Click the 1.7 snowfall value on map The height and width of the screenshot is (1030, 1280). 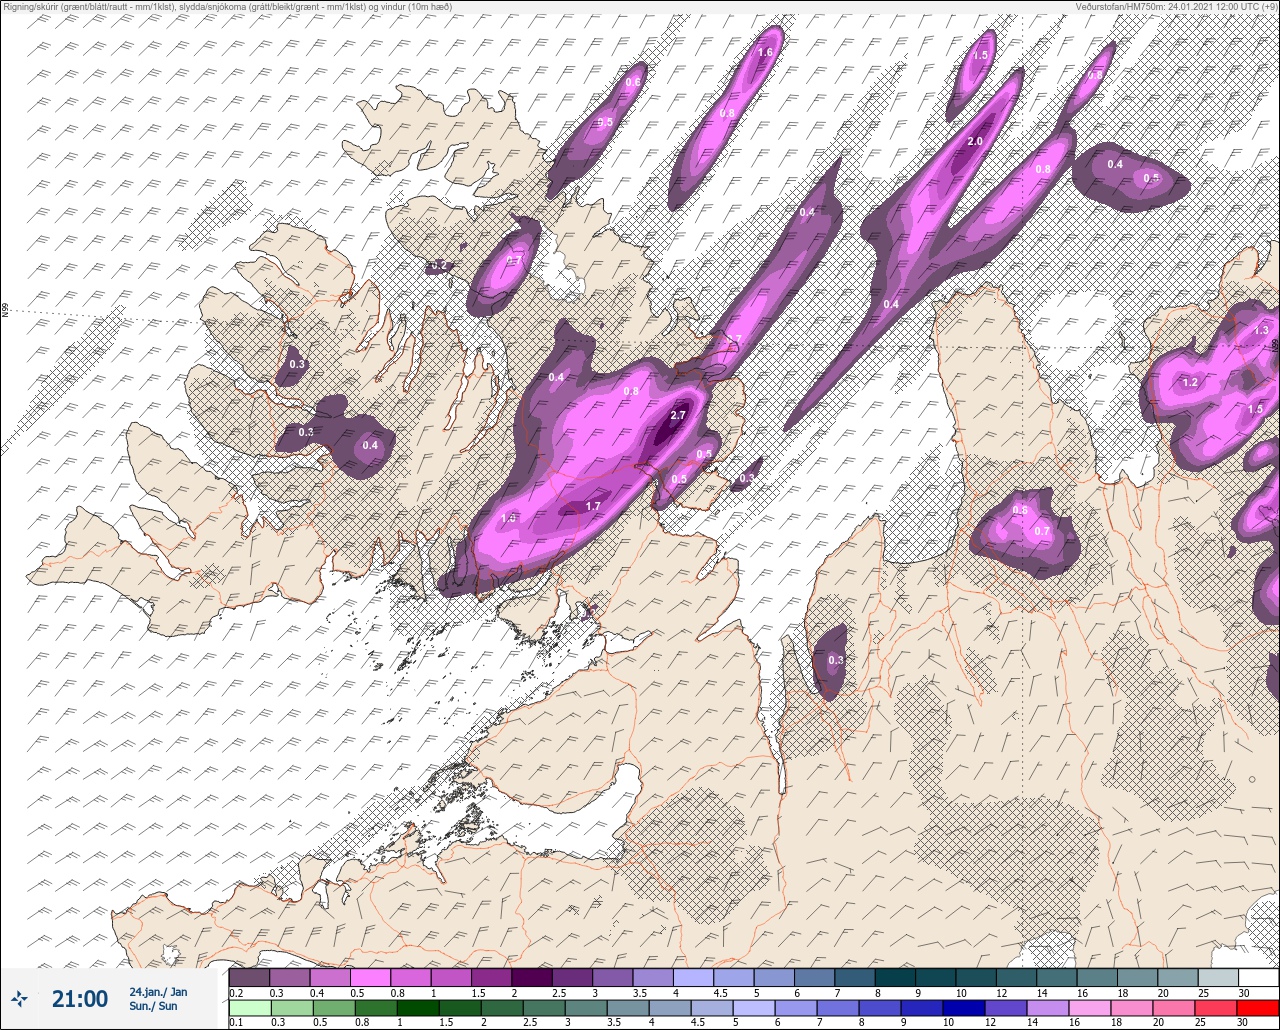[593, 507]
